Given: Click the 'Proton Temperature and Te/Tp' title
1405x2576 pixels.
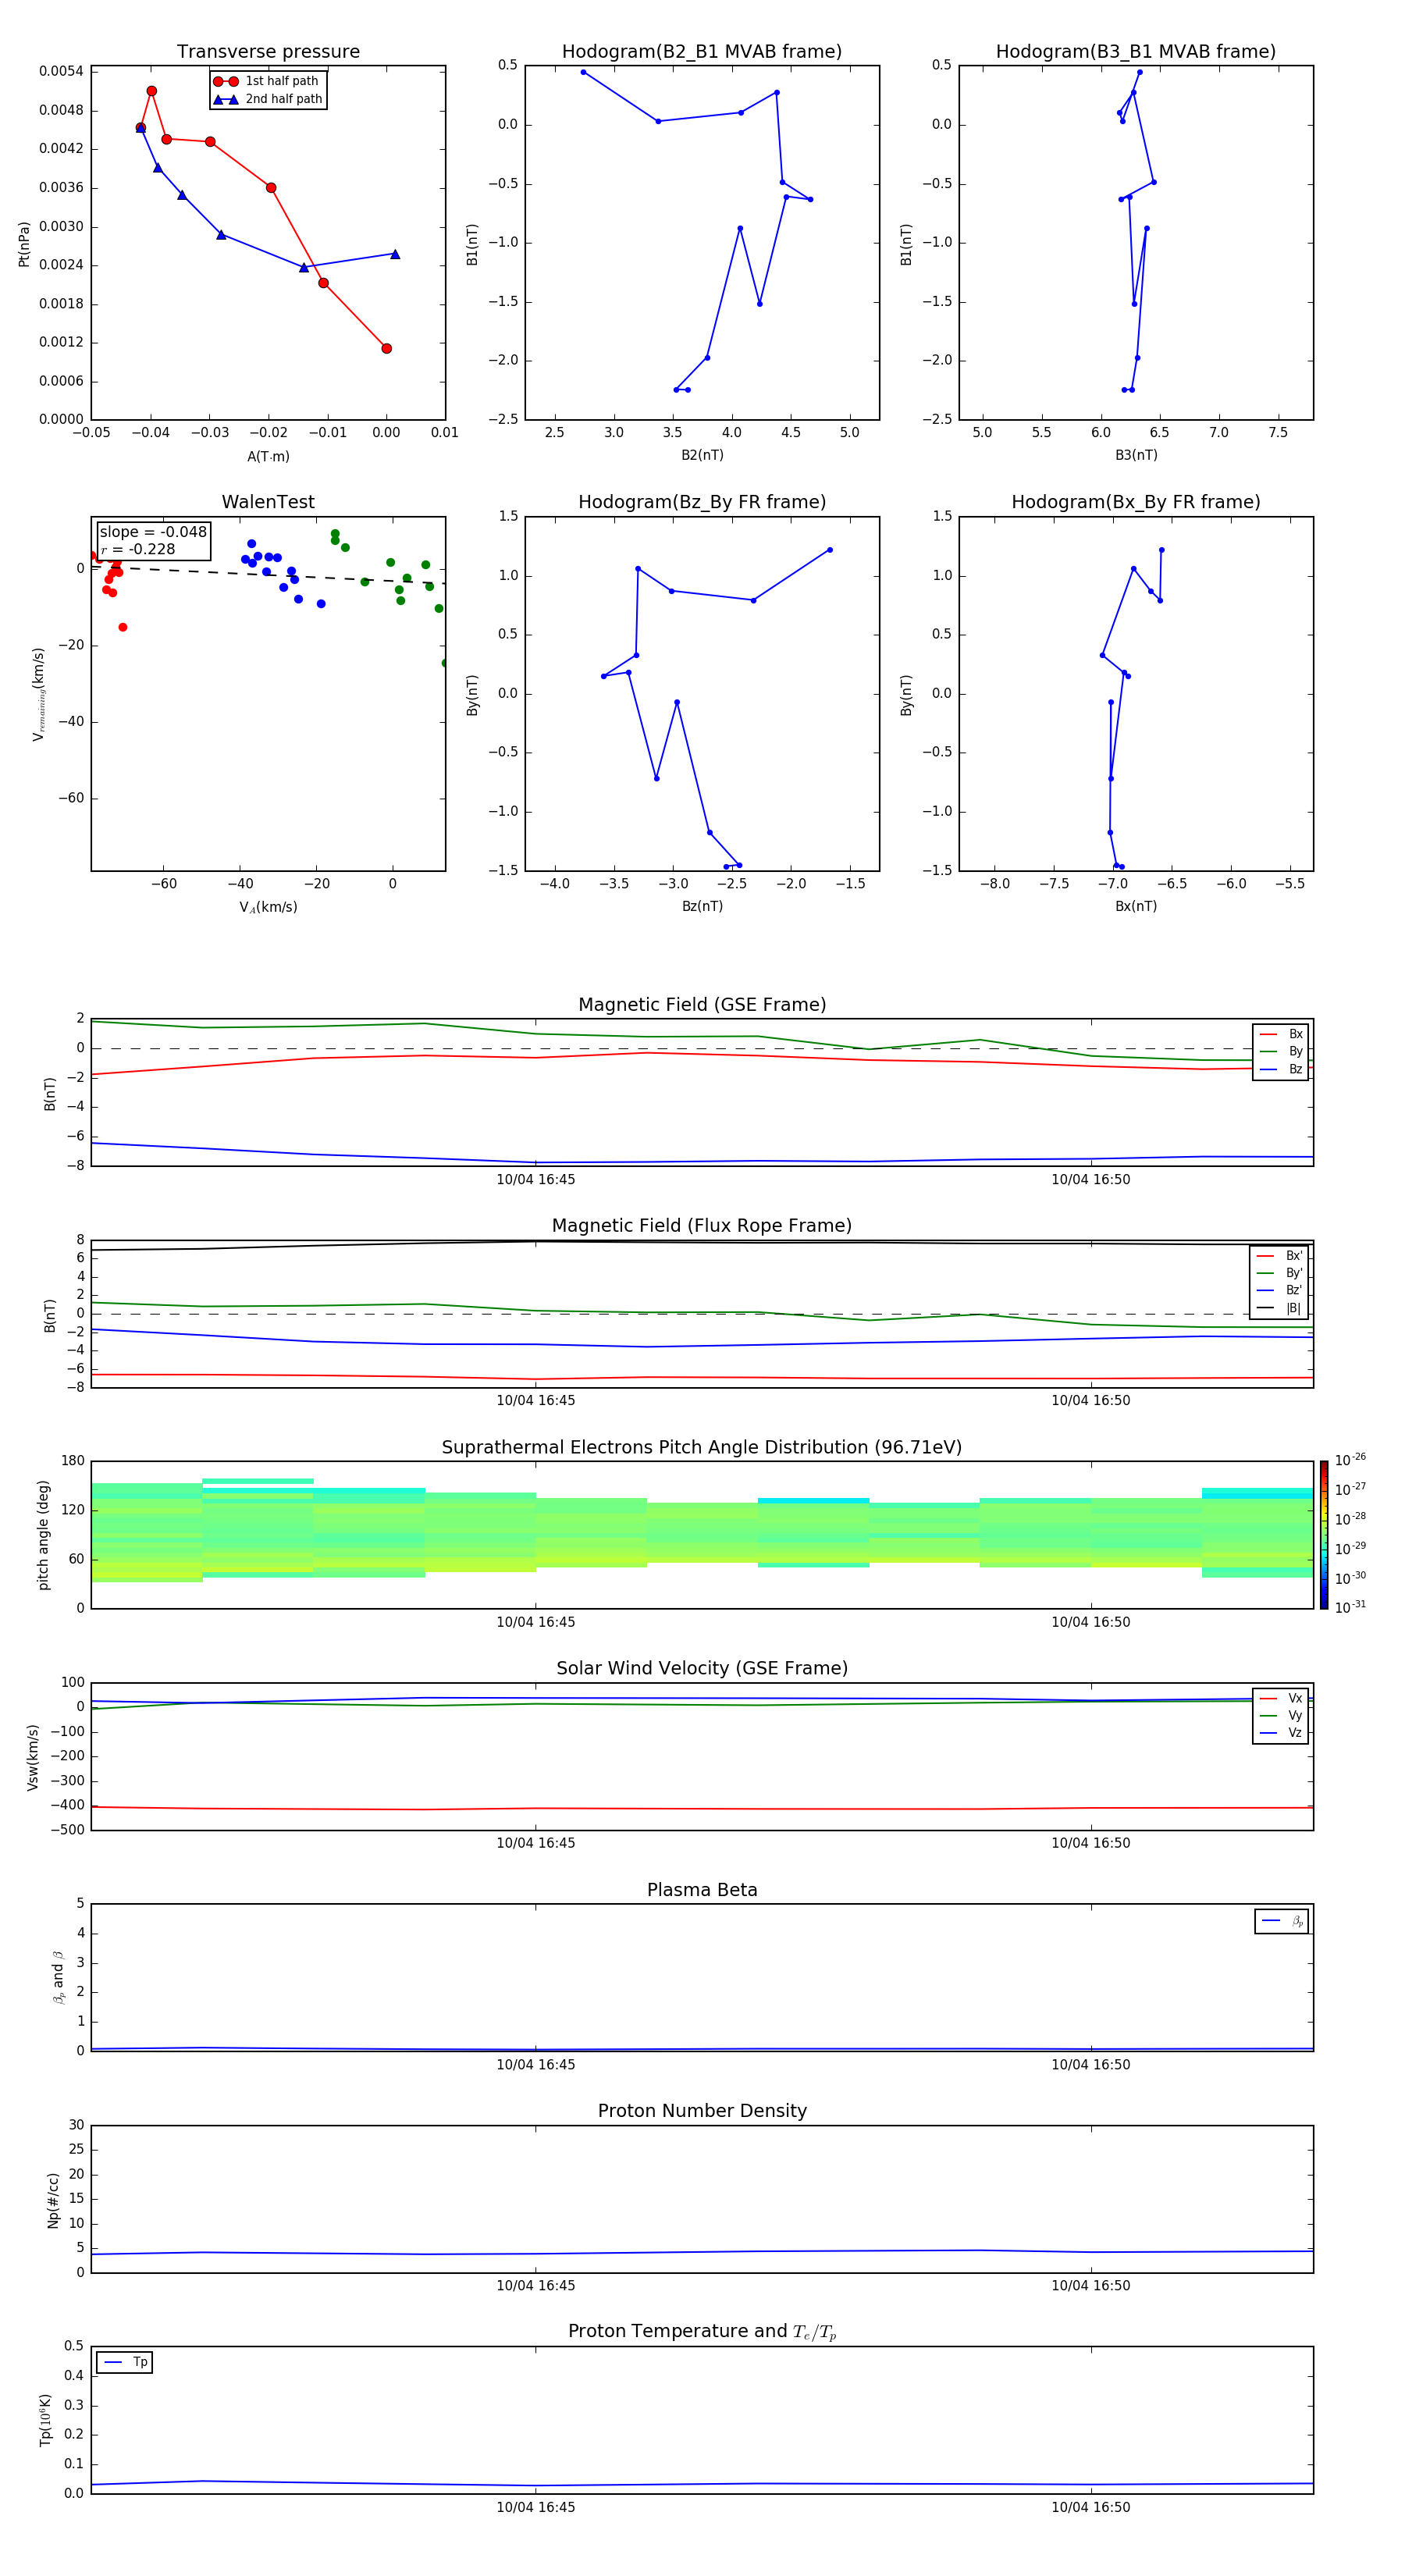Looking at the screenshot, I should [702, 2332].
